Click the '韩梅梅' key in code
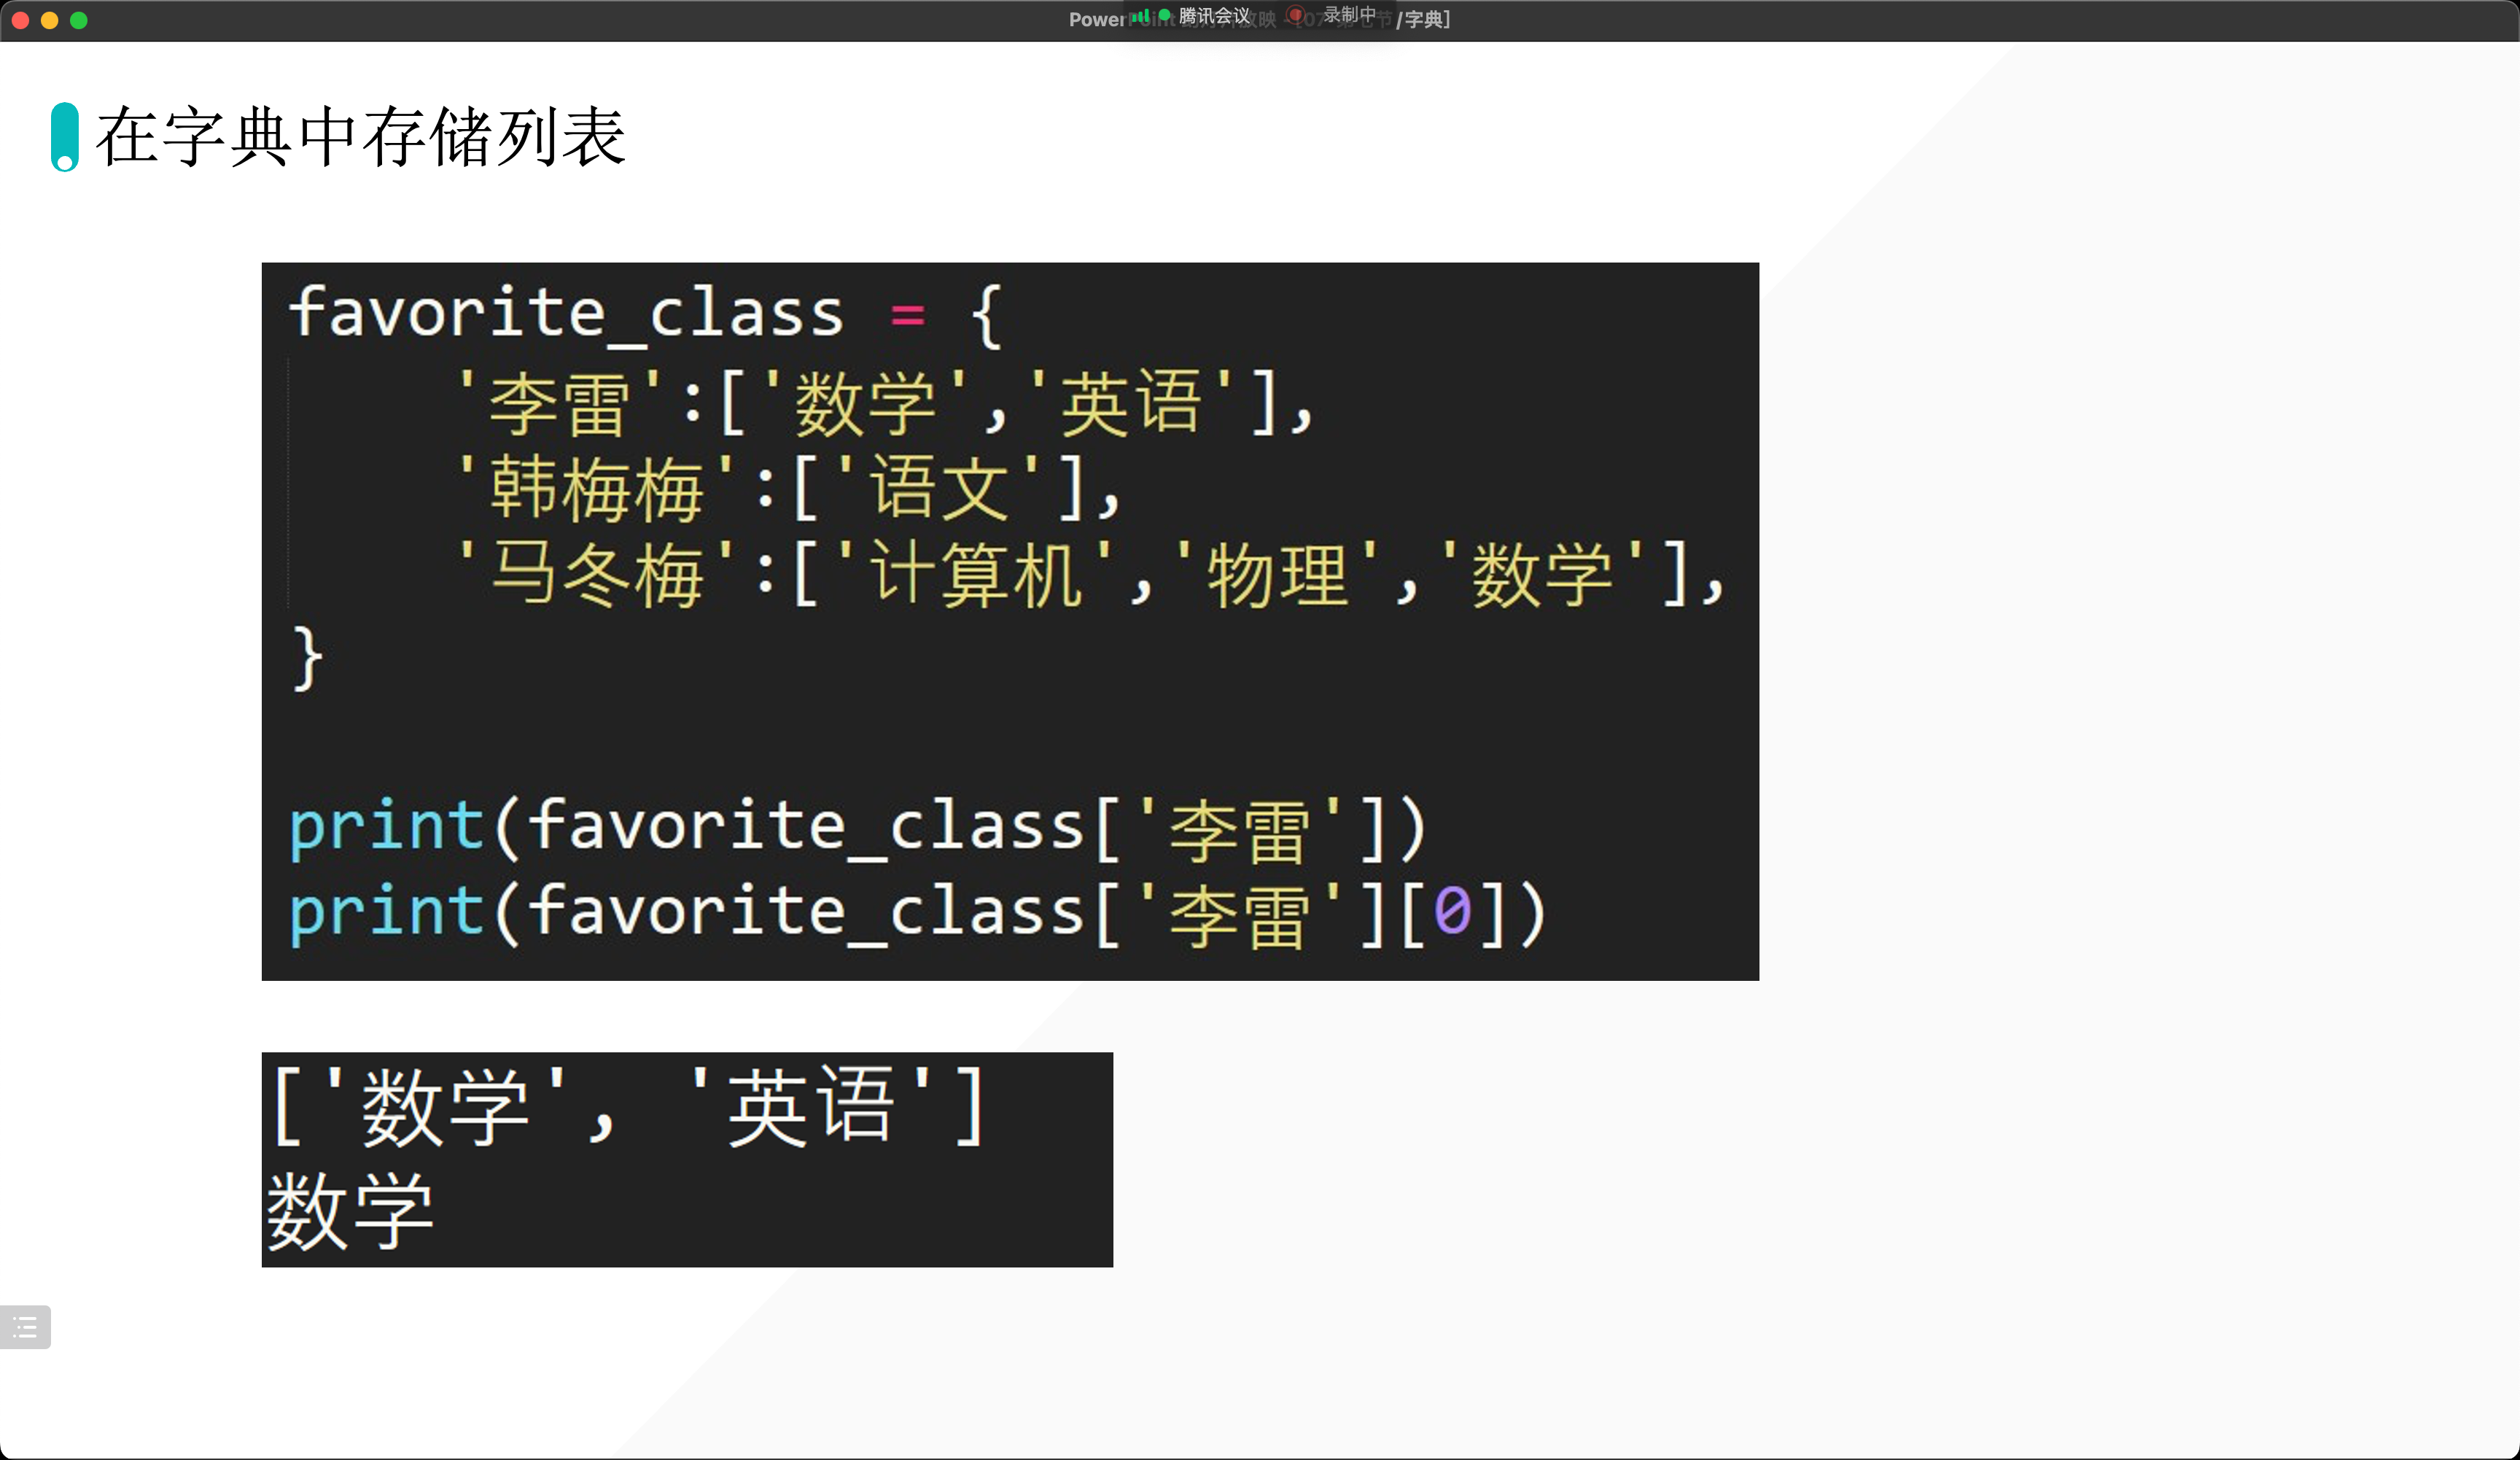The image size is (2520, 1460). click(x=596, y=488)
